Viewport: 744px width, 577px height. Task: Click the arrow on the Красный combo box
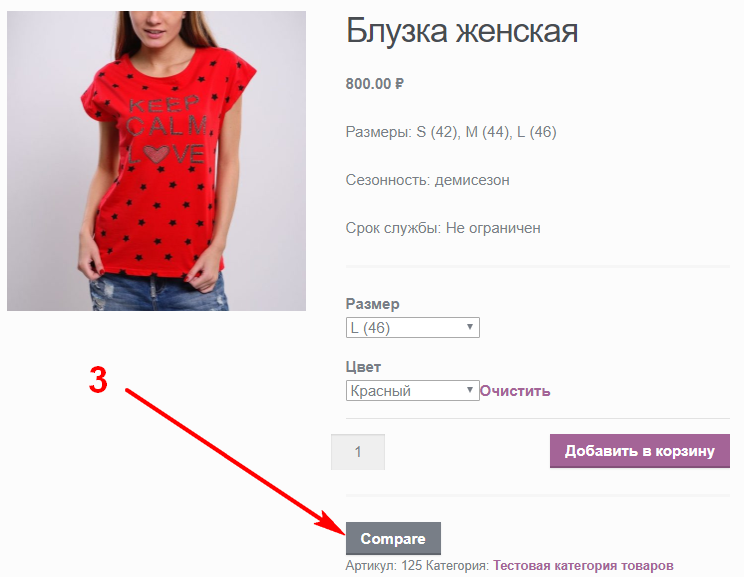tap(470, 390)
